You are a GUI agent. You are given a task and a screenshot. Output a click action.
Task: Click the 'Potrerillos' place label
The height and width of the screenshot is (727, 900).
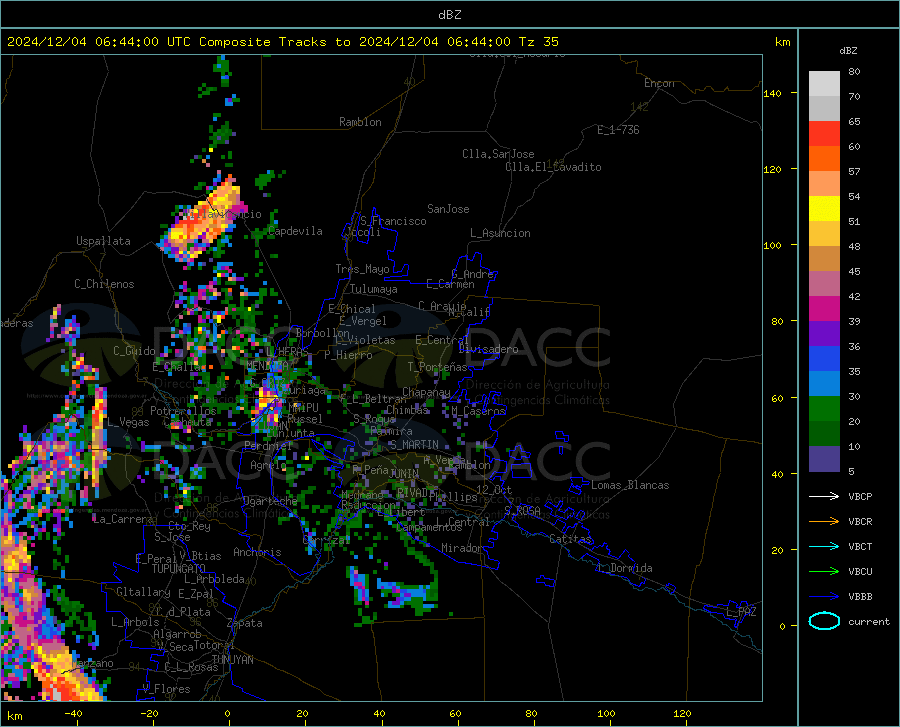(x=183, y=411)
